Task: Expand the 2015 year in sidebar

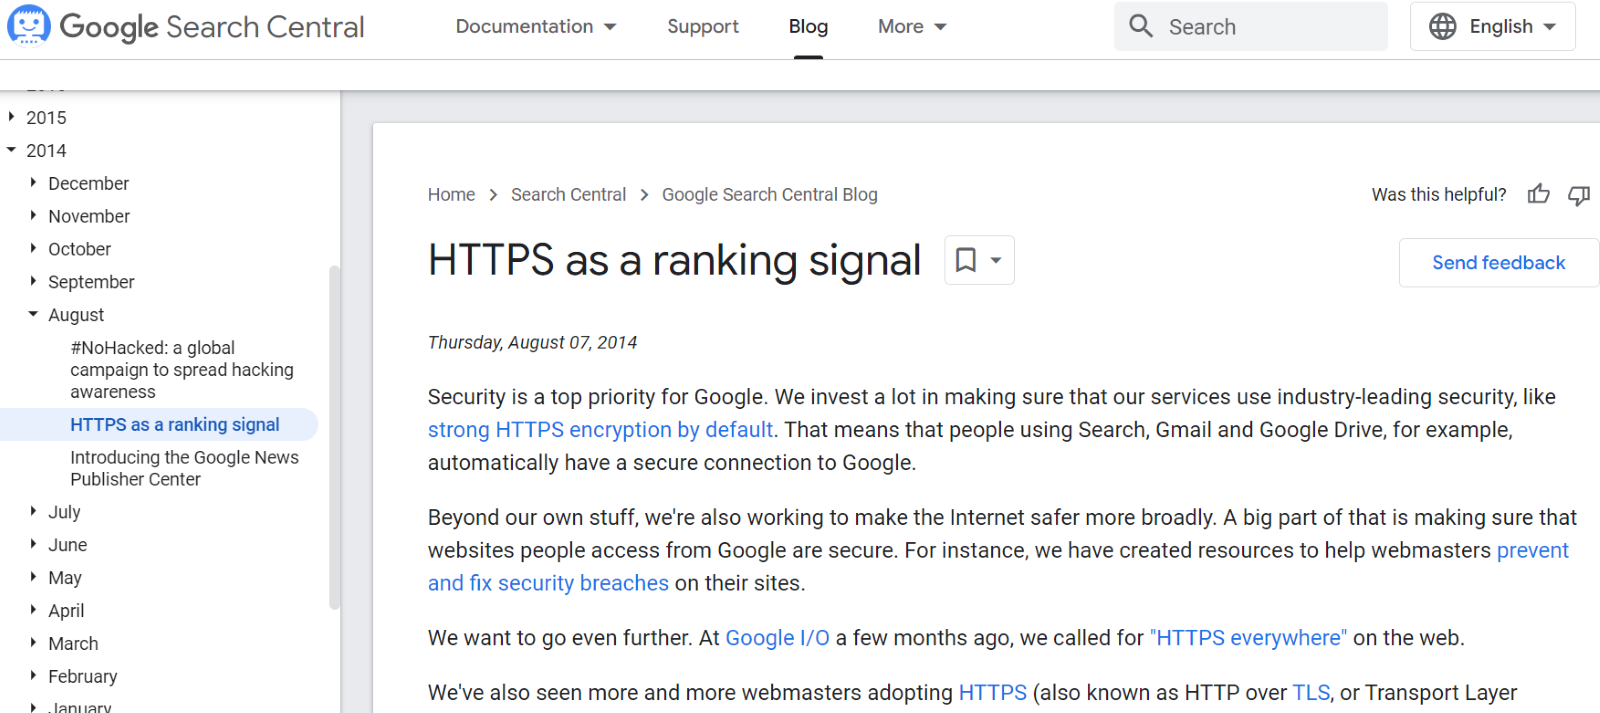Action: pos(11,117)
